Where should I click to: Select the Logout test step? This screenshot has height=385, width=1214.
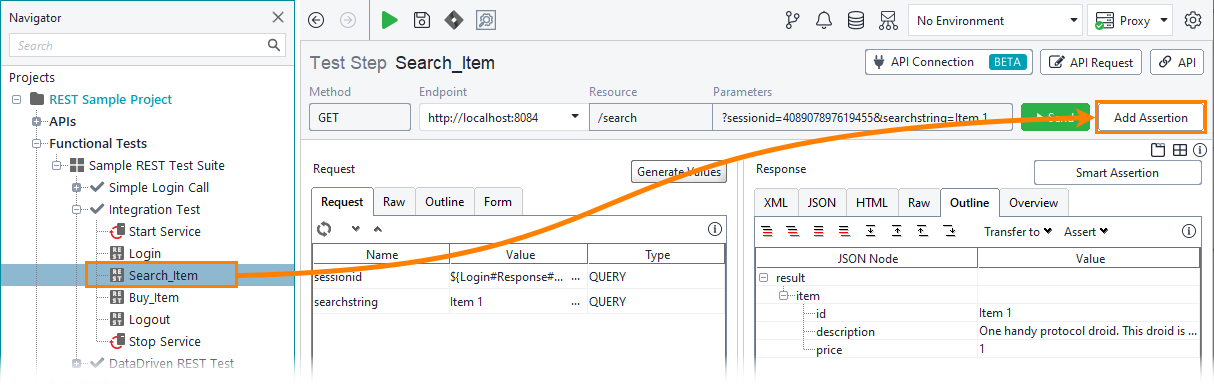[x=149, y=319]
